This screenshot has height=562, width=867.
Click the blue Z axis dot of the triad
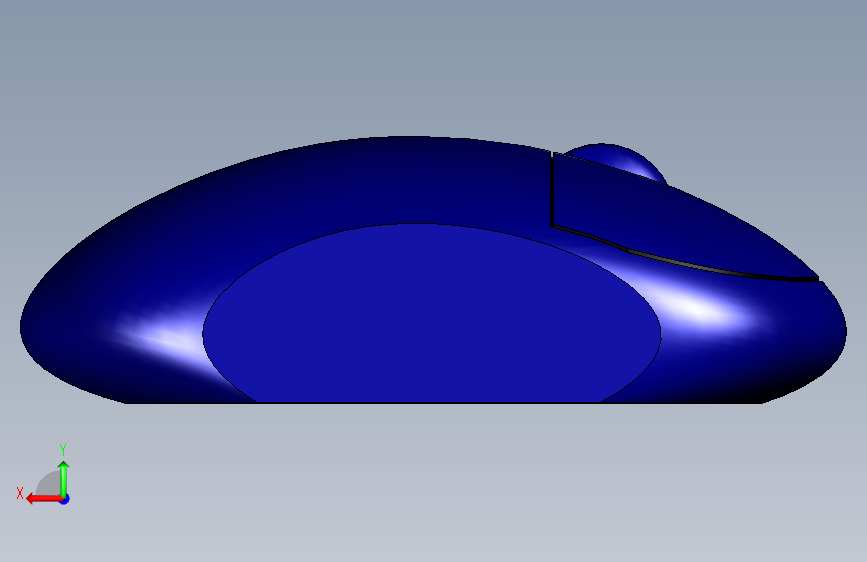click(x=65, y=499)
